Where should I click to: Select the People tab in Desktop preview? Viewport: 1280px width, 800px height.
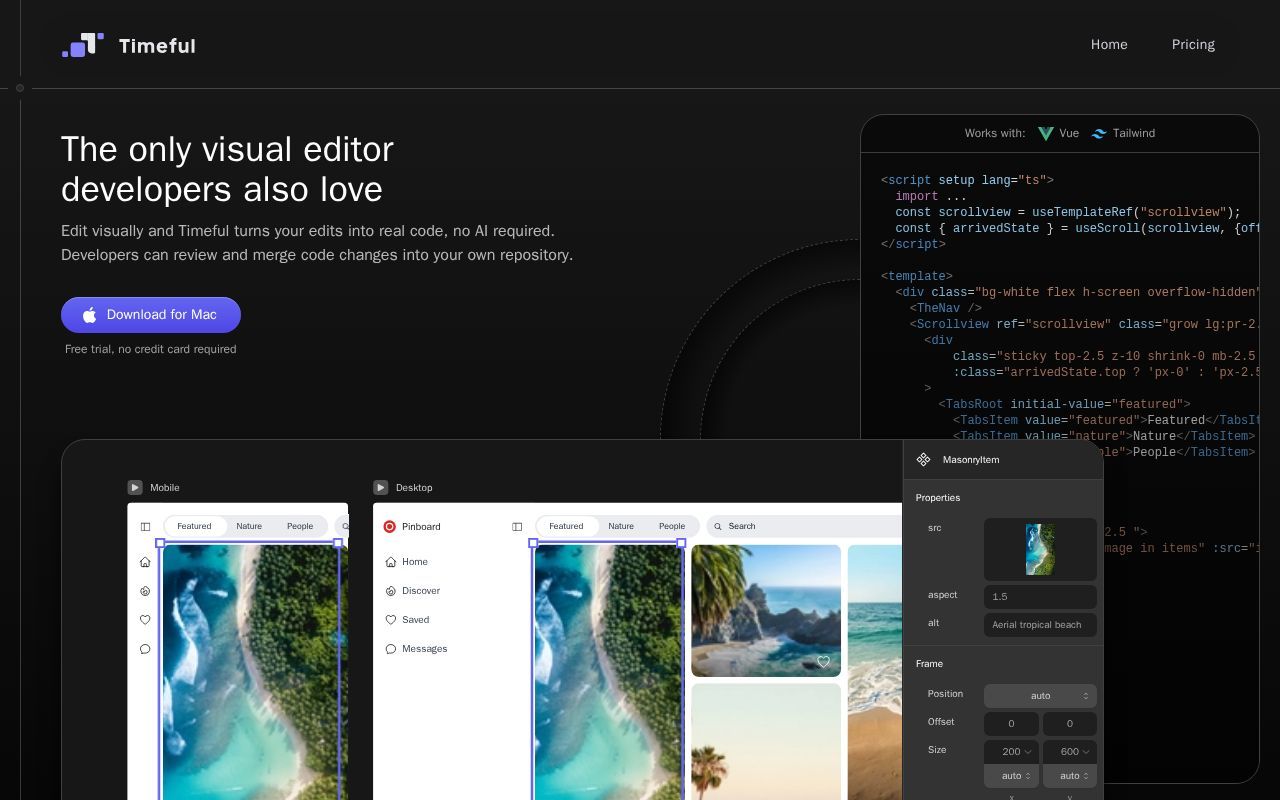point(672,526)
